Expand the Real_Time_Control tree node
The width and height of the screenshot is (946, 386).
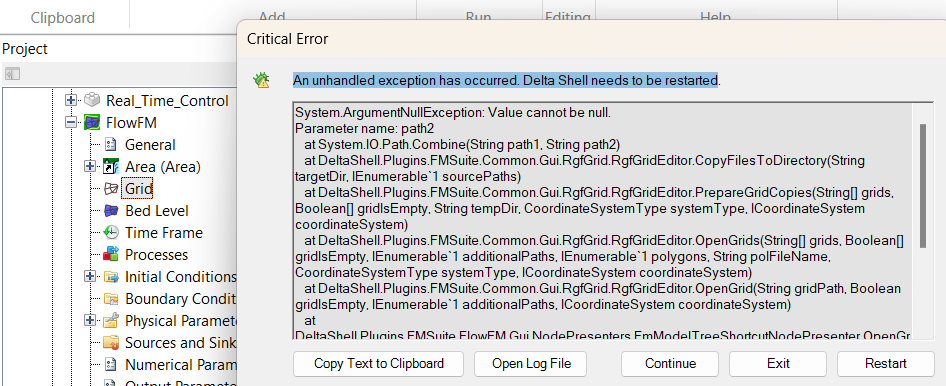(71, 100)
